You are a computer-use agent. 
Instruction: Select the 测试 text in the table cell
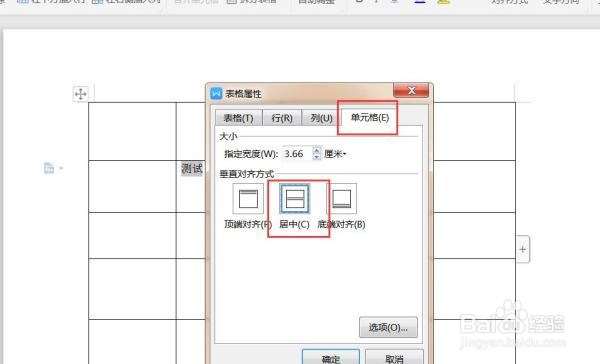point(192,168)
